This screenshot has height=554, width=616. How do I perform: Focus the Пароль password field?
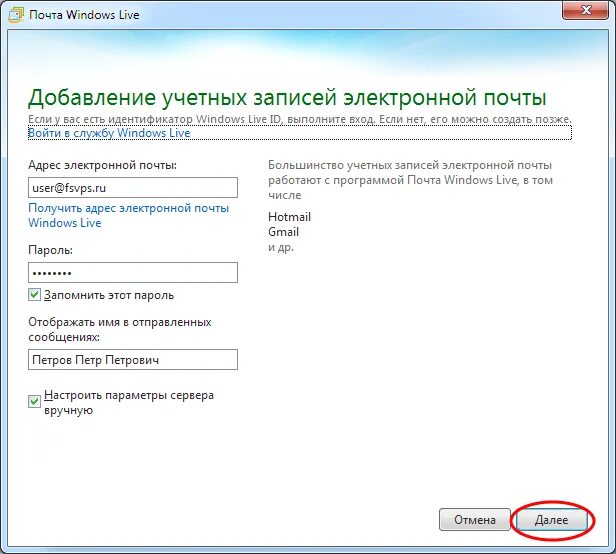coord(133,272)
